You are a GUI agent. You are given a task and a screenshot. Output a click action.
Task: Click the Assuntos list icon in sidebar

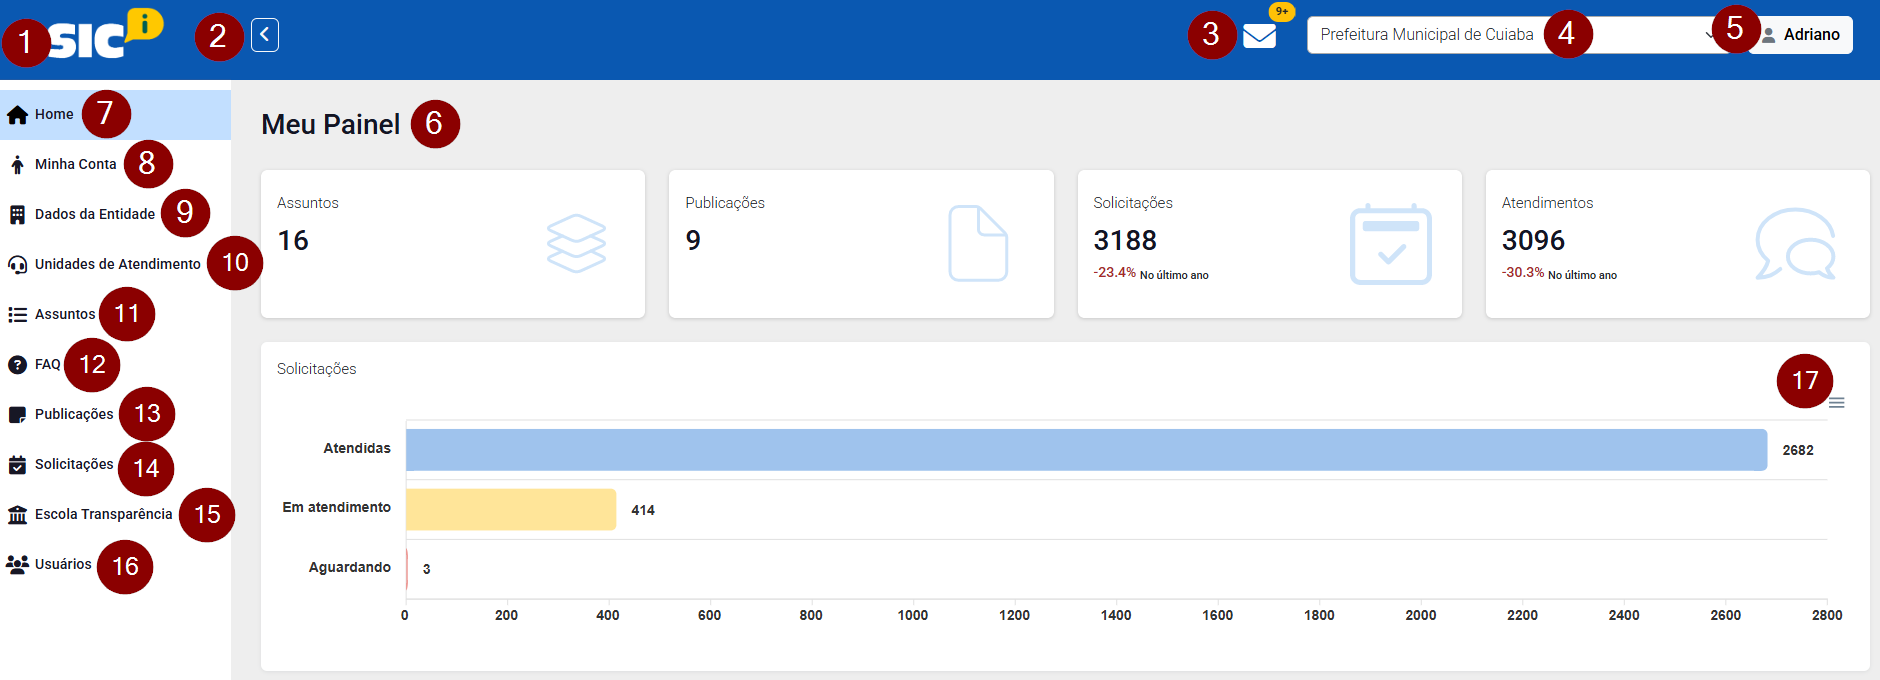pyautogui.click(x=17, y=314)
